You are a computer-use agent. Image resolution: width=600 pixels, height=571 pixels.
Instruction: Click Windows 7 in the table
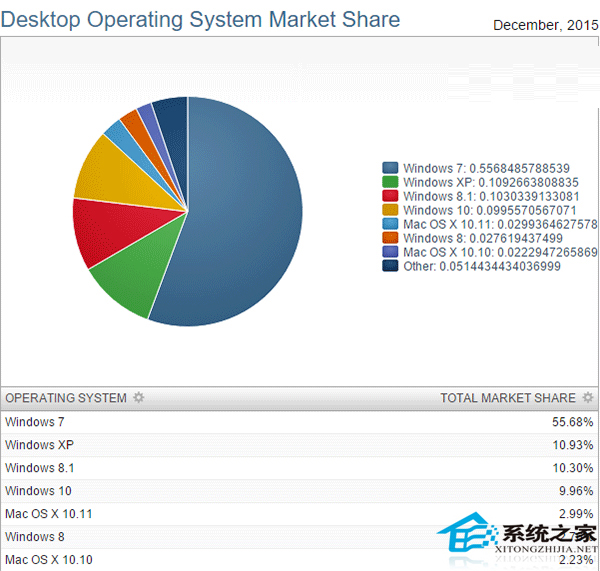pos(34,422)
